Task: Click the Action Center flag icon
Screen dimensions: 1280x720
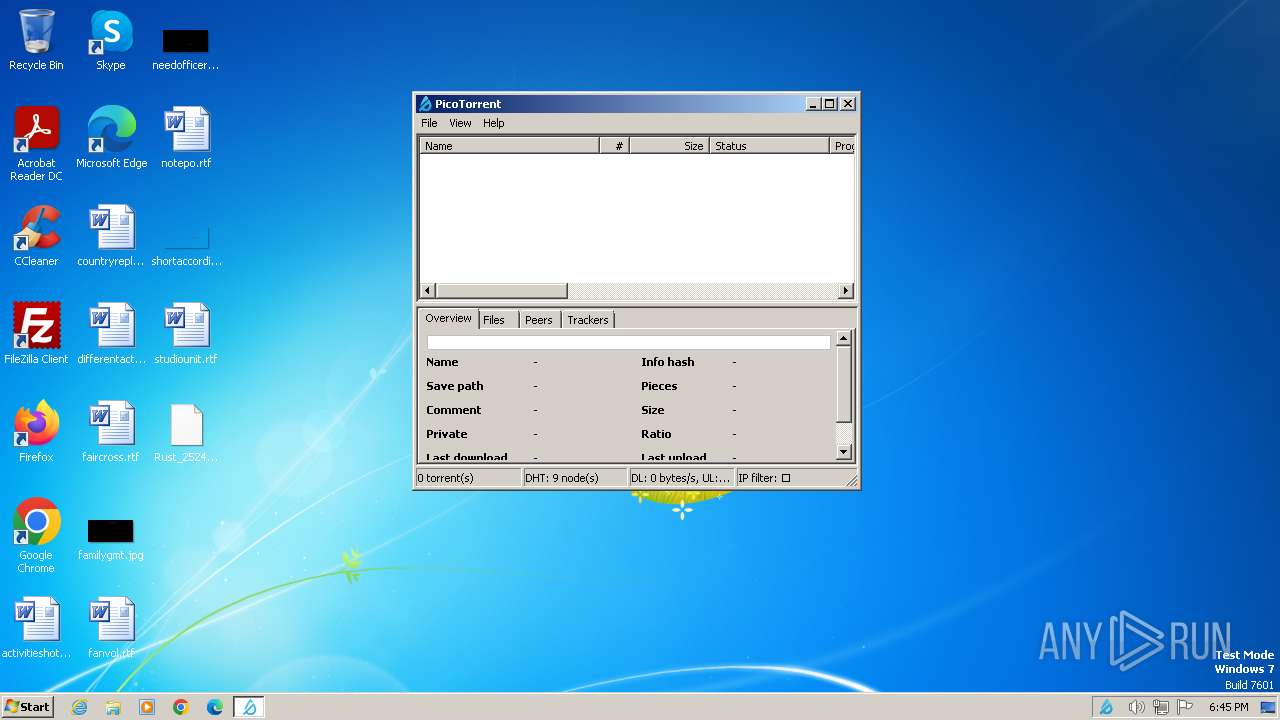Action: tap(1187, 707)
